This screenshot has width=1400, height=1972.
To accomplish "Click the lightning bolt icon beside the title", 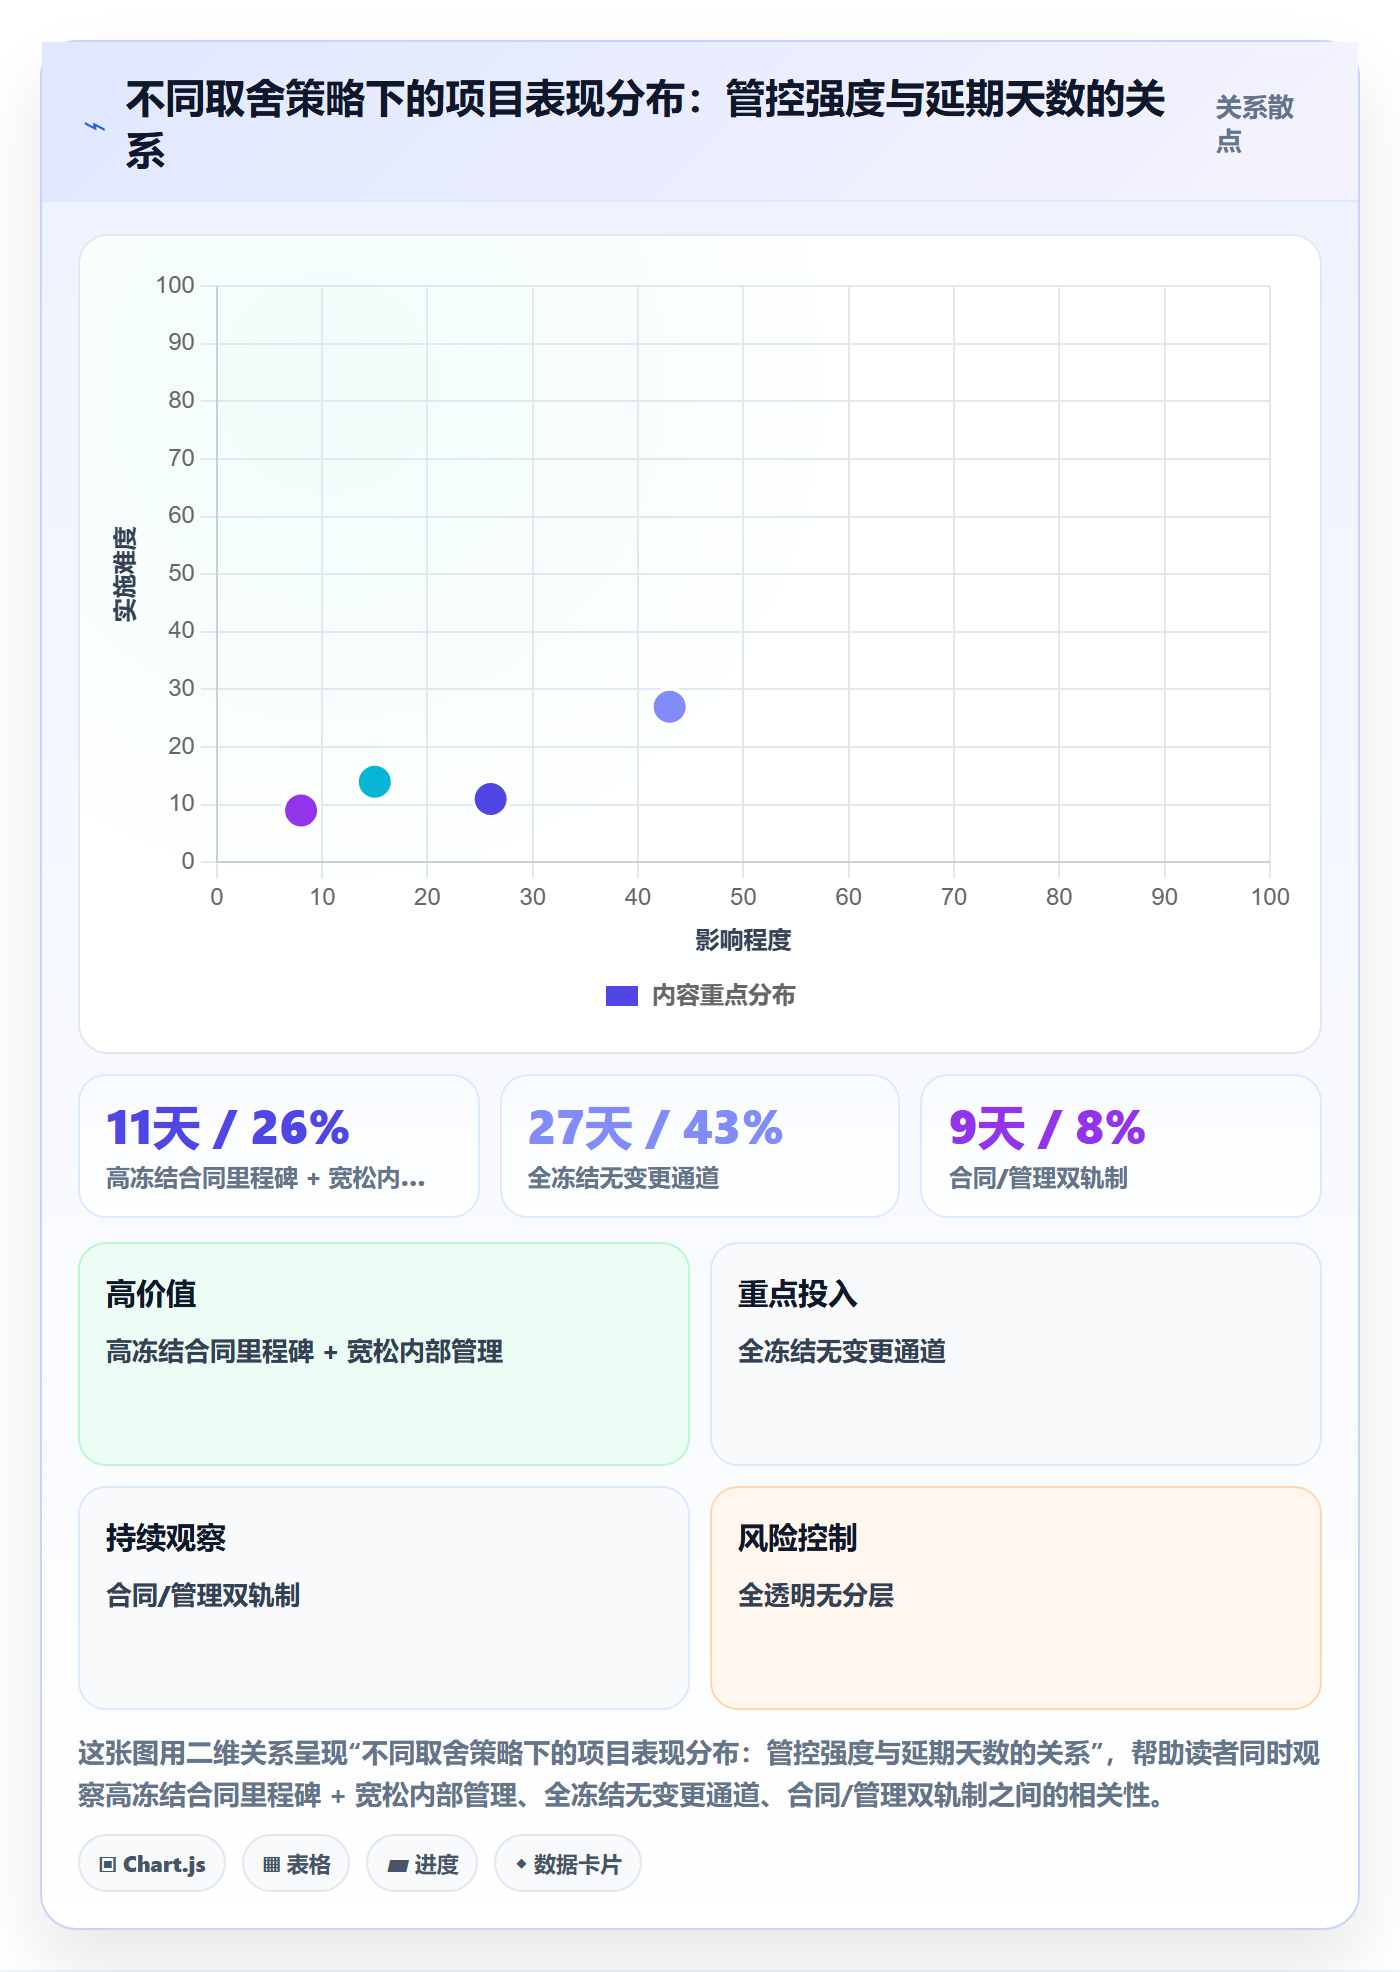I will point(95,126).
